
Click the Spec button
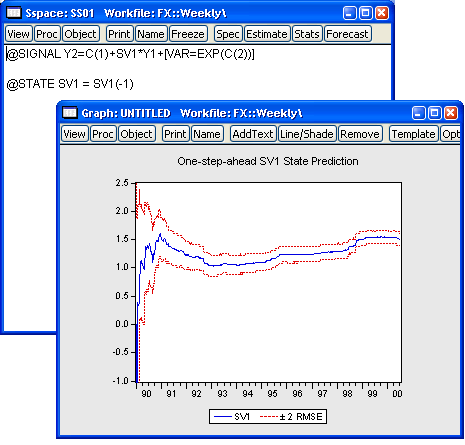(228, 34)
